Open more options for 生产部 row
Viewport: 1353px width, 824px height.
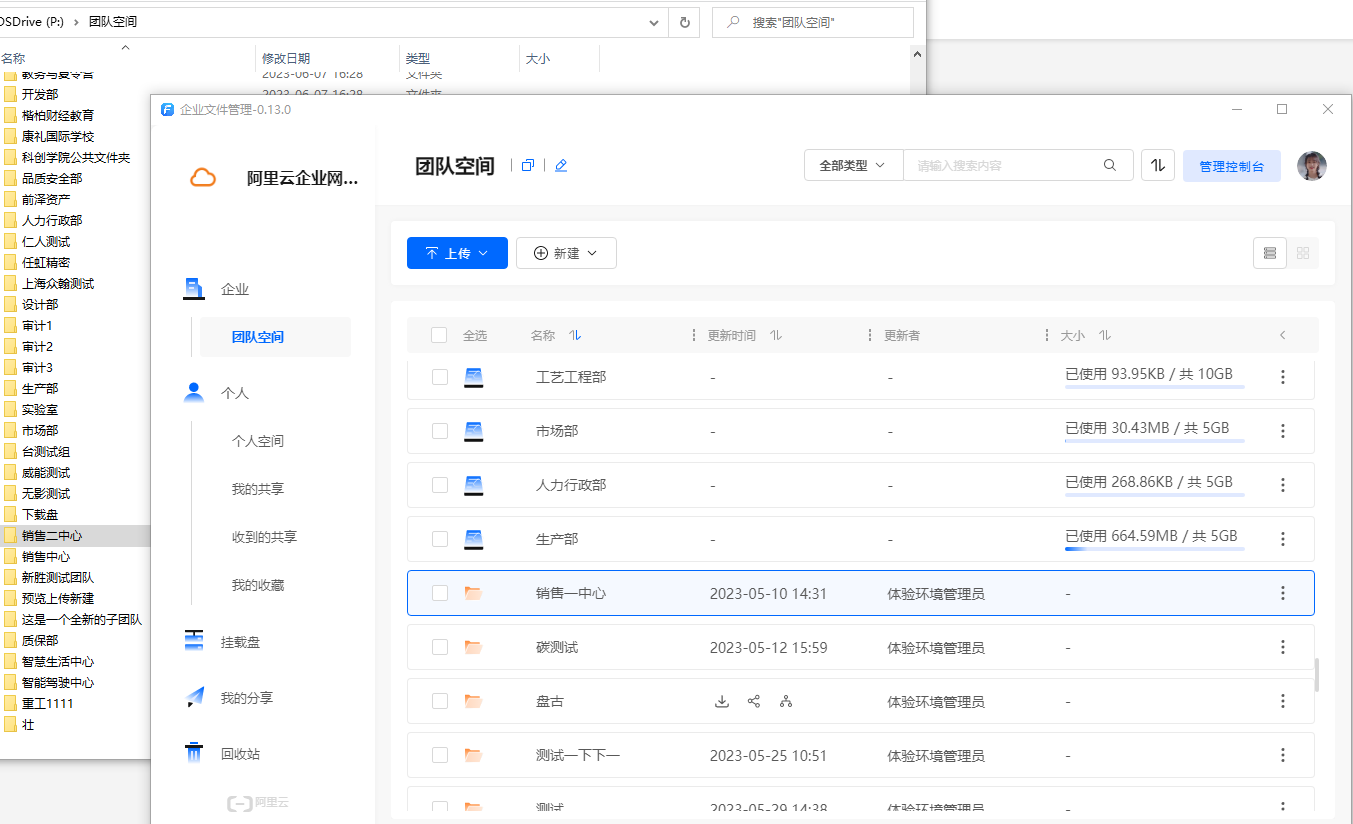point(1283,539)
